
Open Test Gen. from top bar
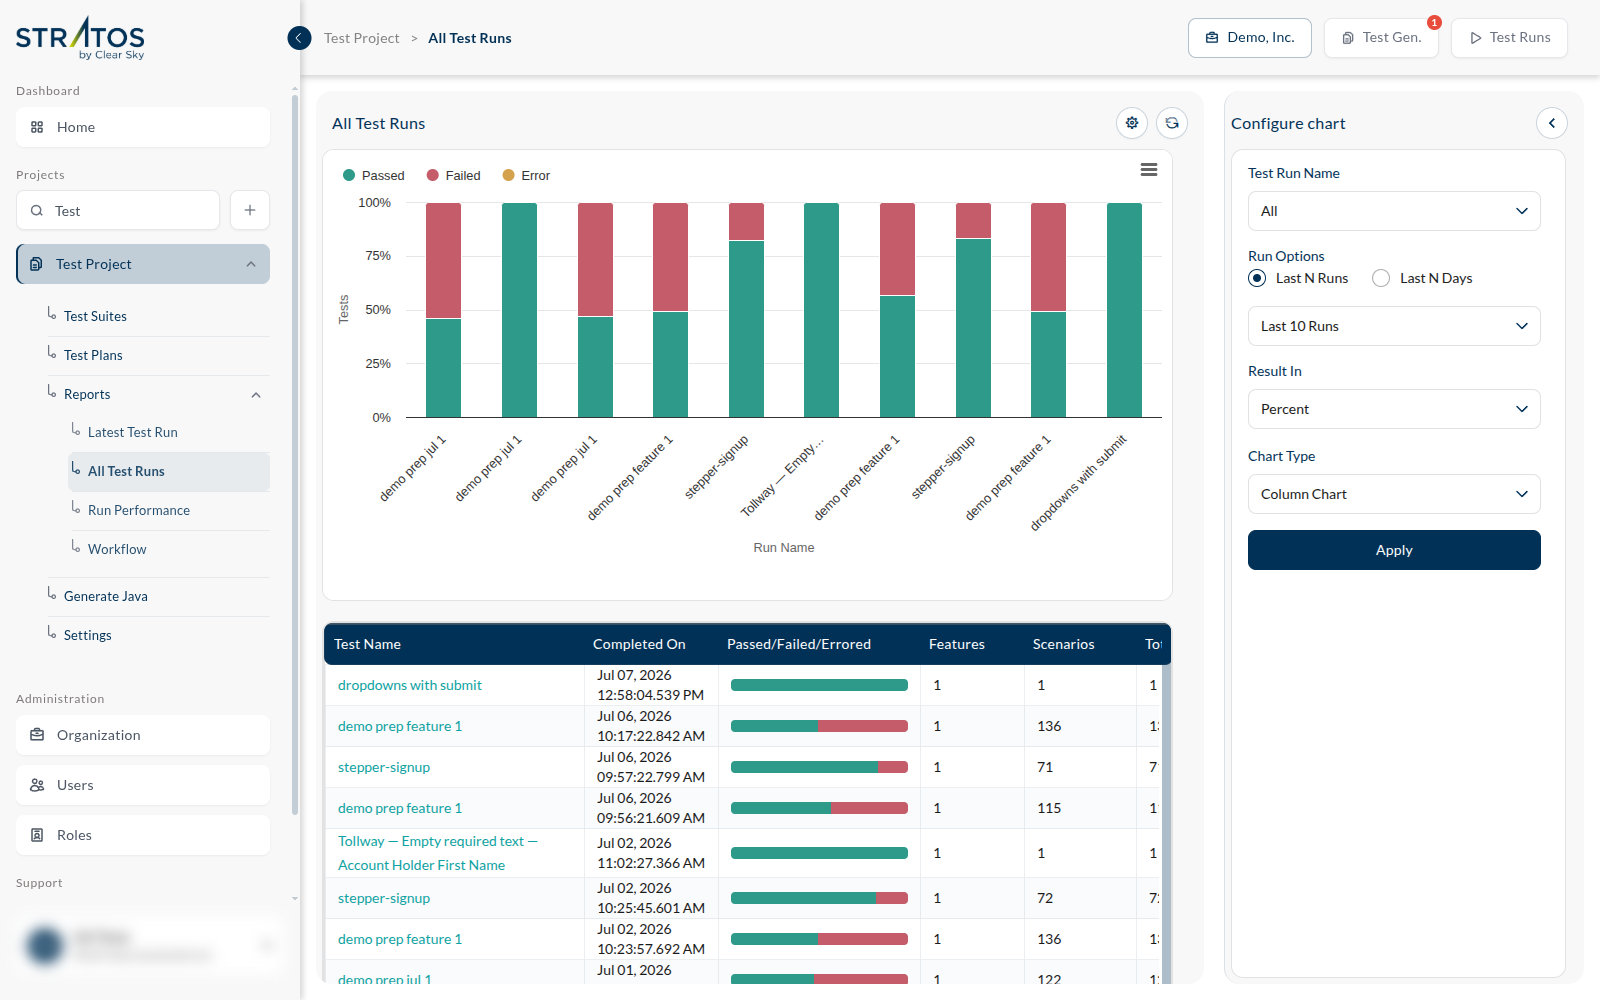pos(1381,38)
